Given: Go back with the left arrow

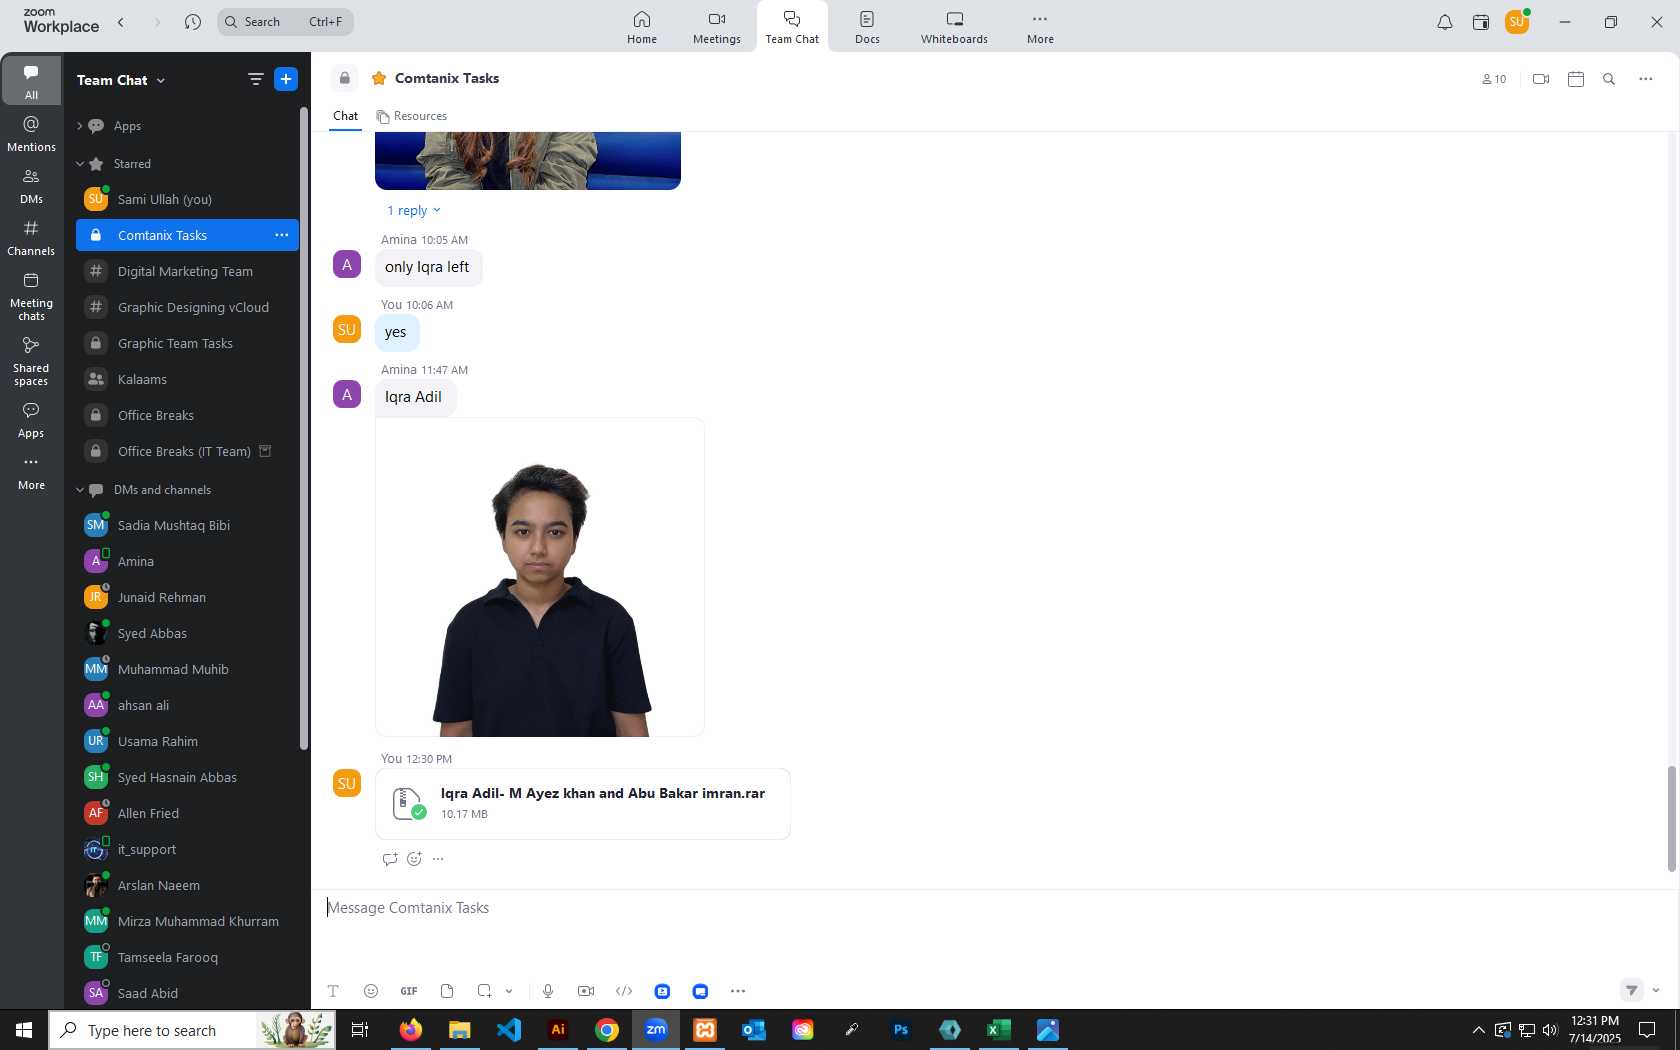Looking at the screenshot, I should [x=121, y=22].
